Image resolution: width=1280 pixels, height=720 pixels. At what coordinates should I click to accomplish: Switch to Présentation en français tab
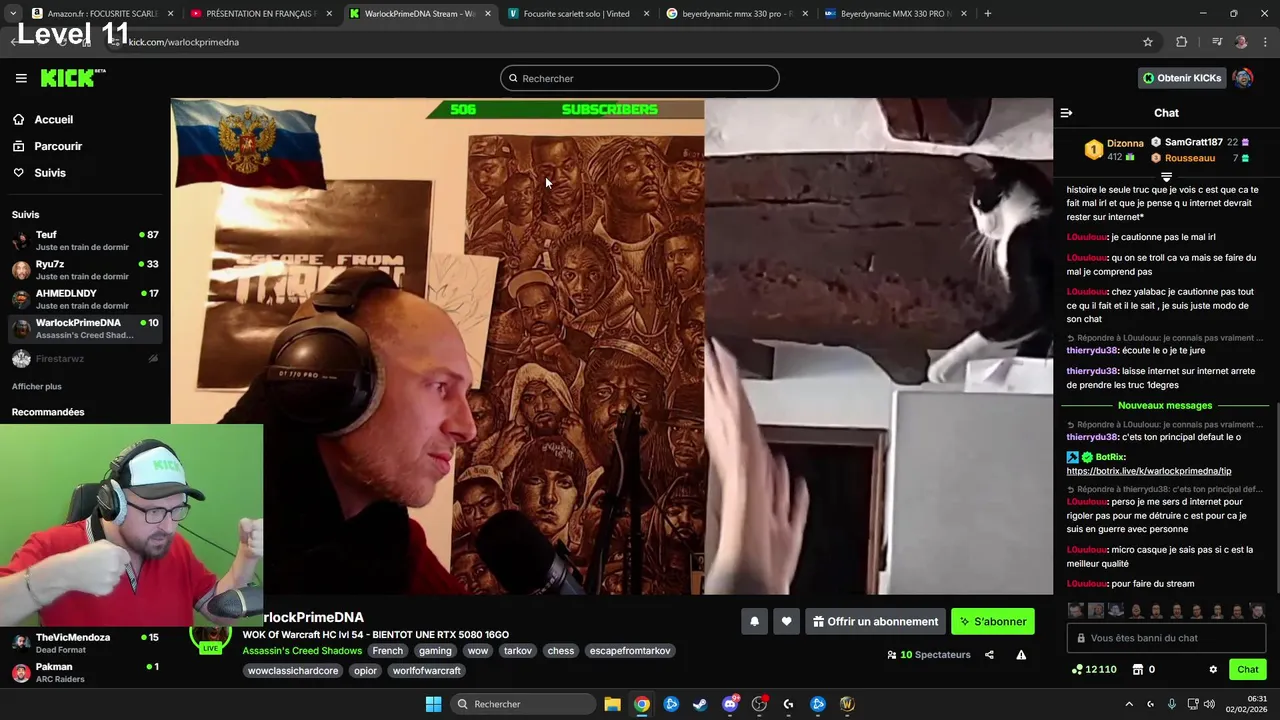[260, 14]
